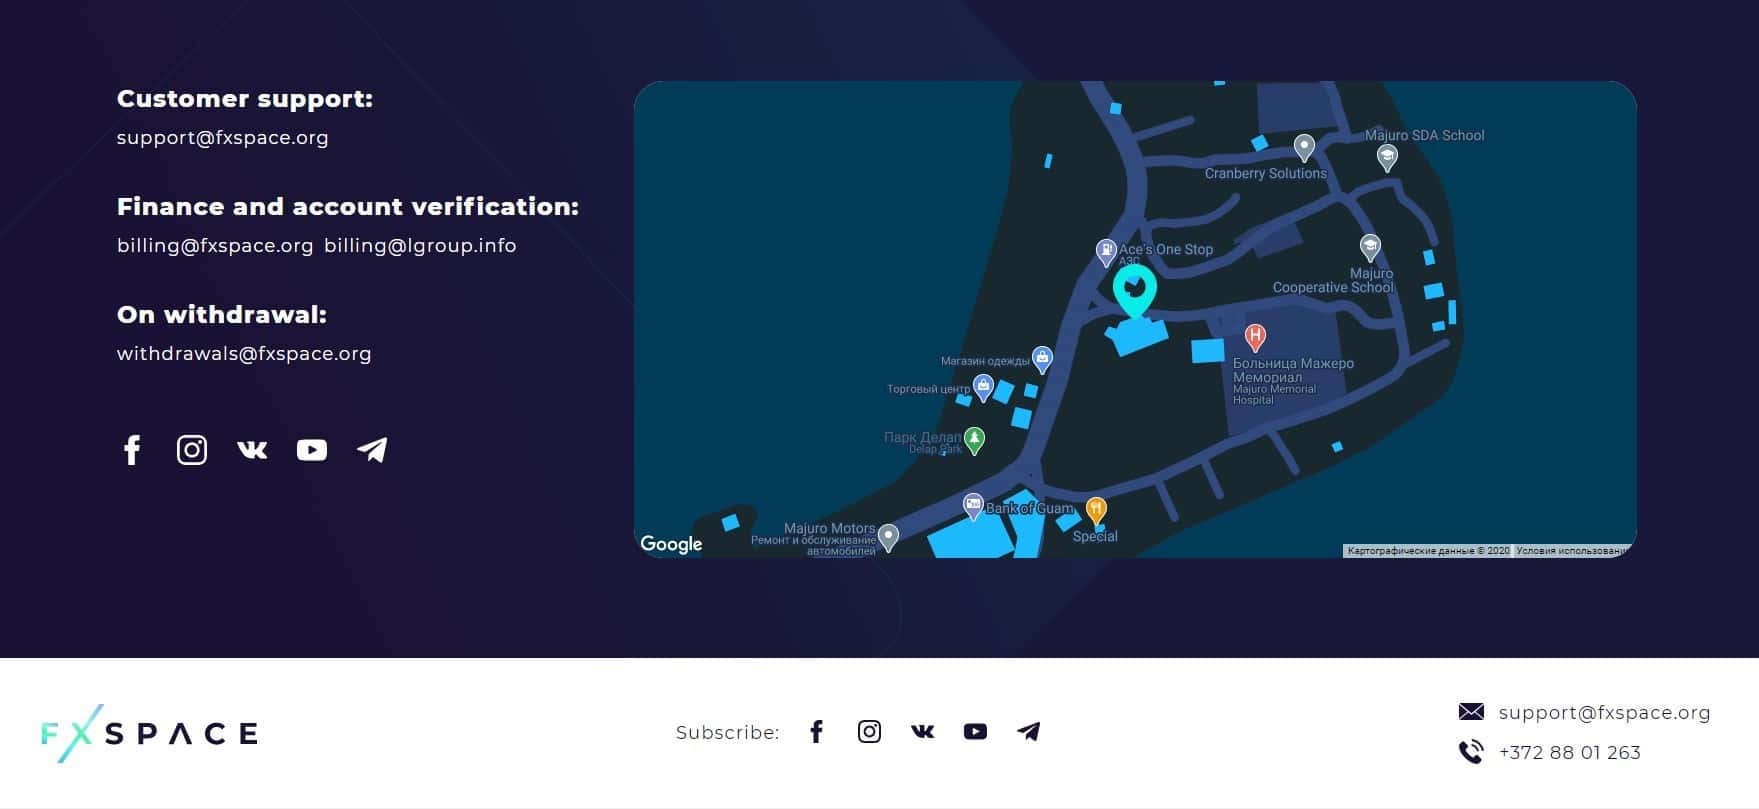Click billing@fxspace.org email link
Viewport: 1759px width, 809px height.
coord(215,246)
